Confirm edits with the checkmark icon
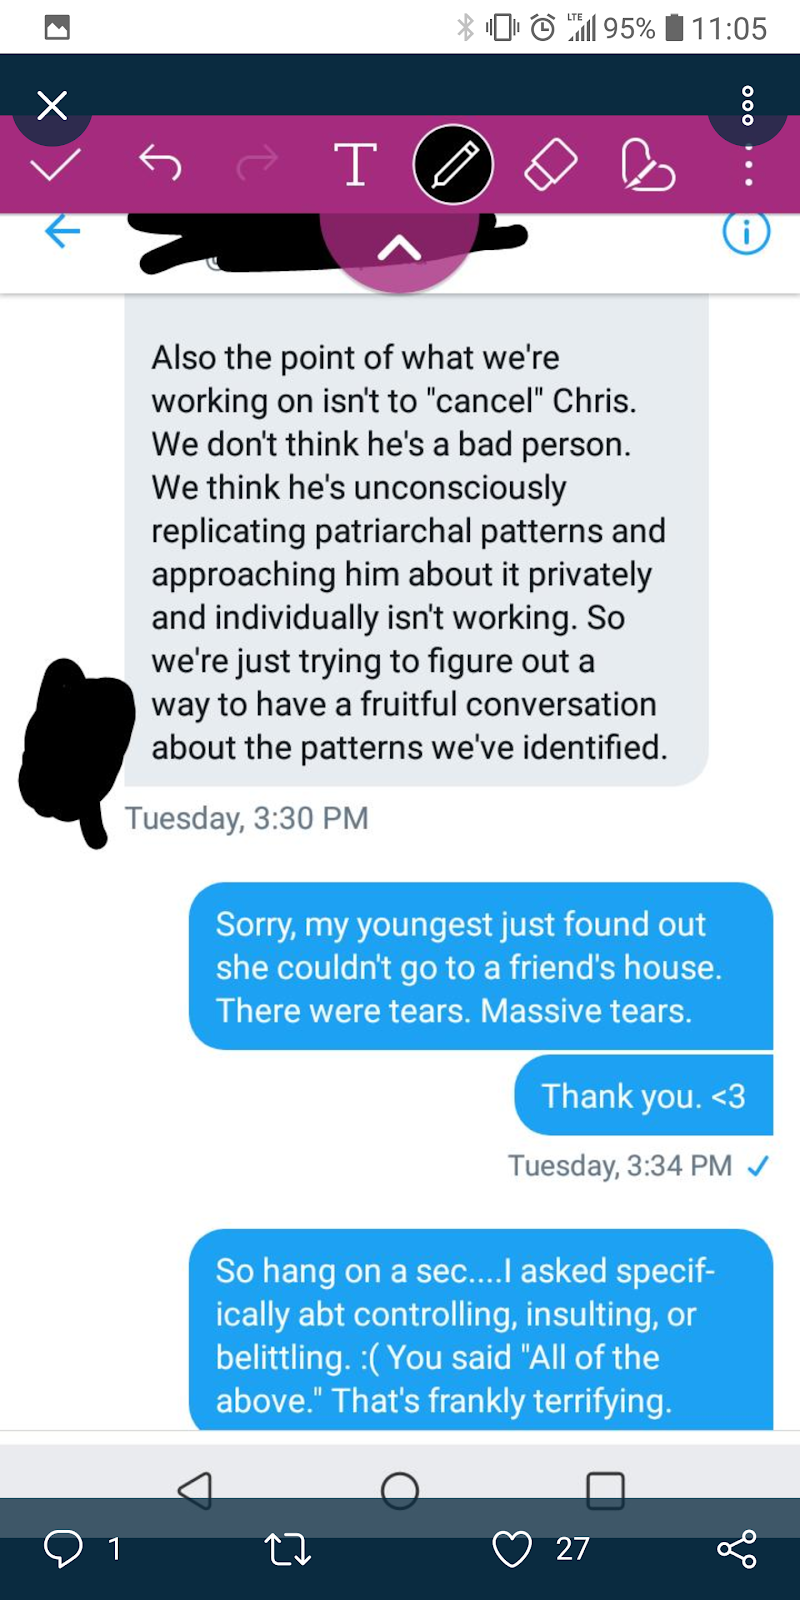The width and height of the screenshot is (800, 1600). click(x=55, y=164)
